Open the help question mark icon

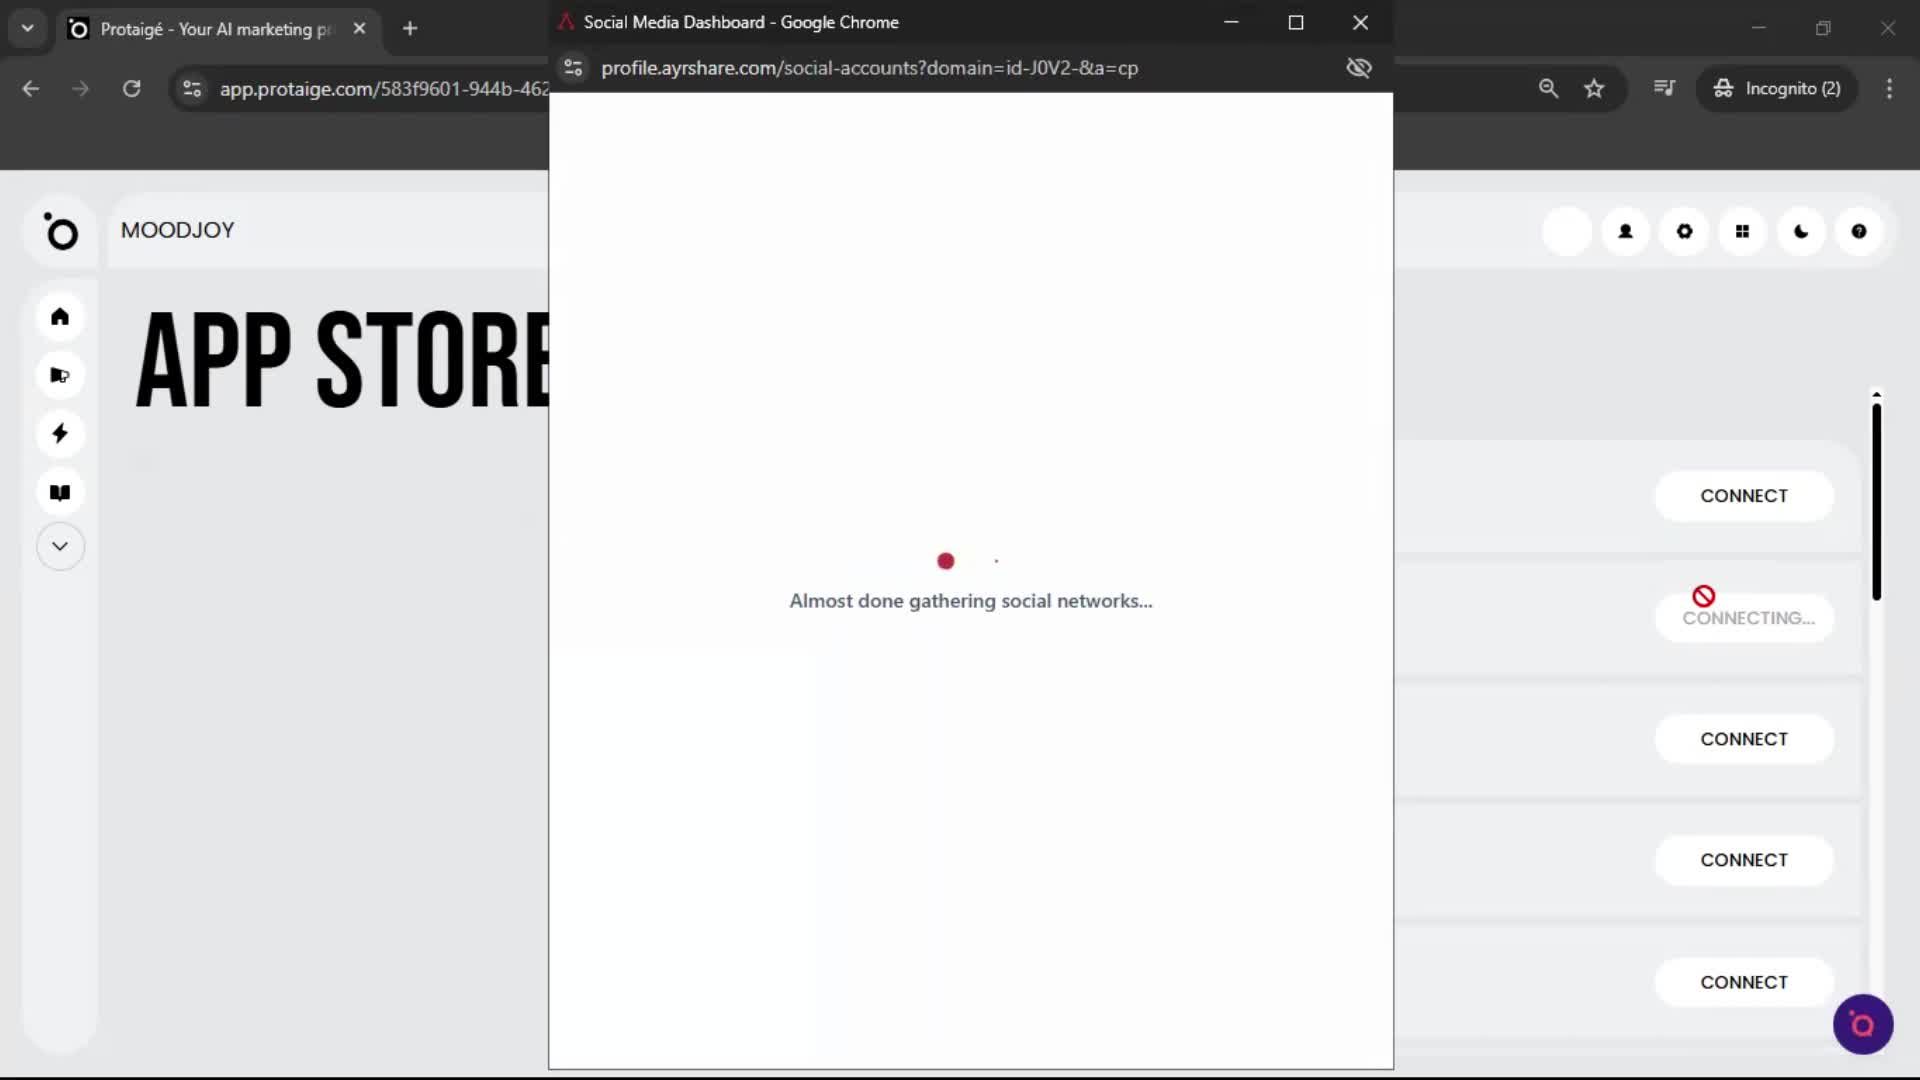click(x=1860, y=231)
